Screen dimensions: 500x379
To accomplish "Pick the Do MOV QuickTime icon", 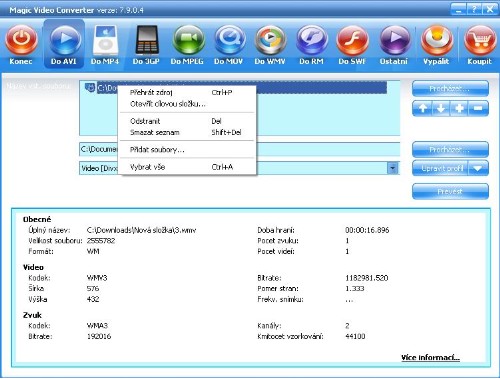I will pyautogui.click(x=230, y=40).
